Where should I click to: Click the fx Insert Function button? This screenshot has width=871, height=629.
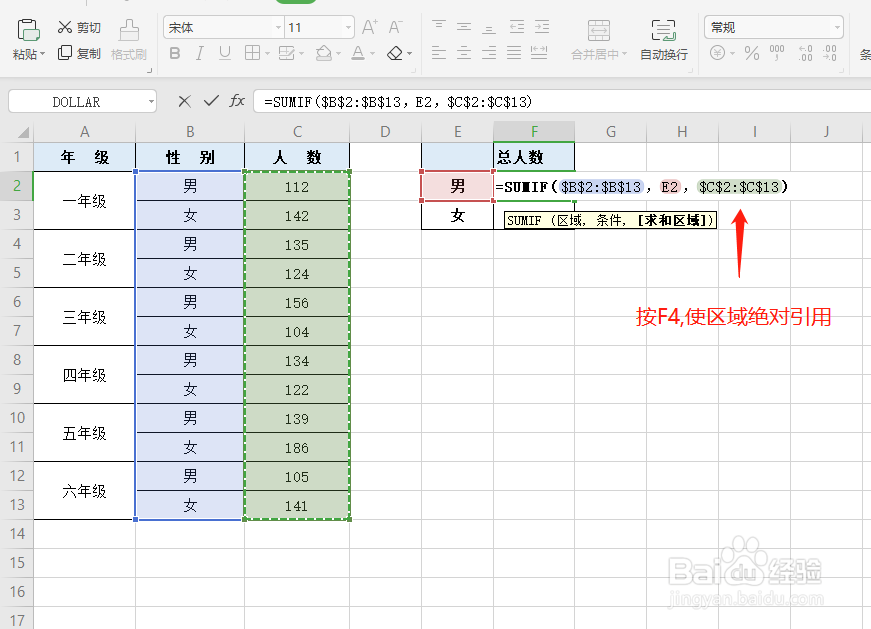(237, 101)
